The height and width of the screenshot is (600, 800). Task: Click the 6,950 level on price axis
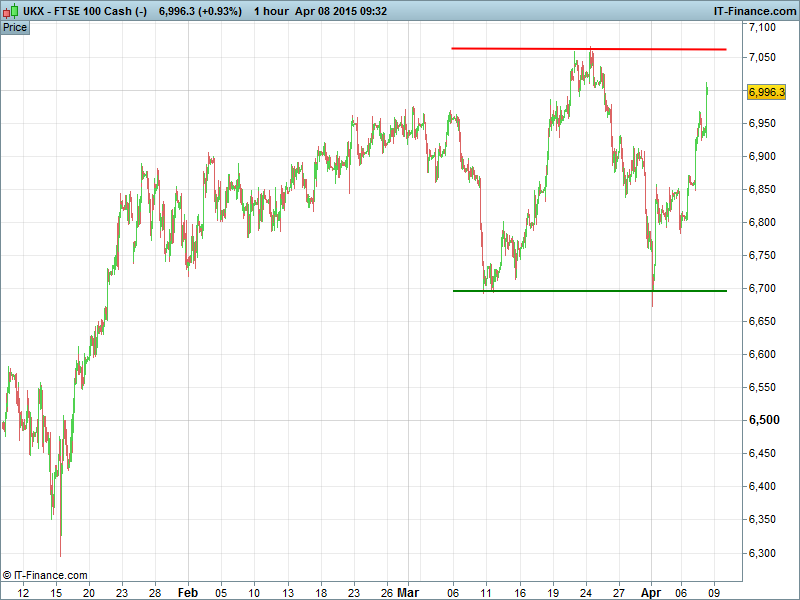coord(762,124)
